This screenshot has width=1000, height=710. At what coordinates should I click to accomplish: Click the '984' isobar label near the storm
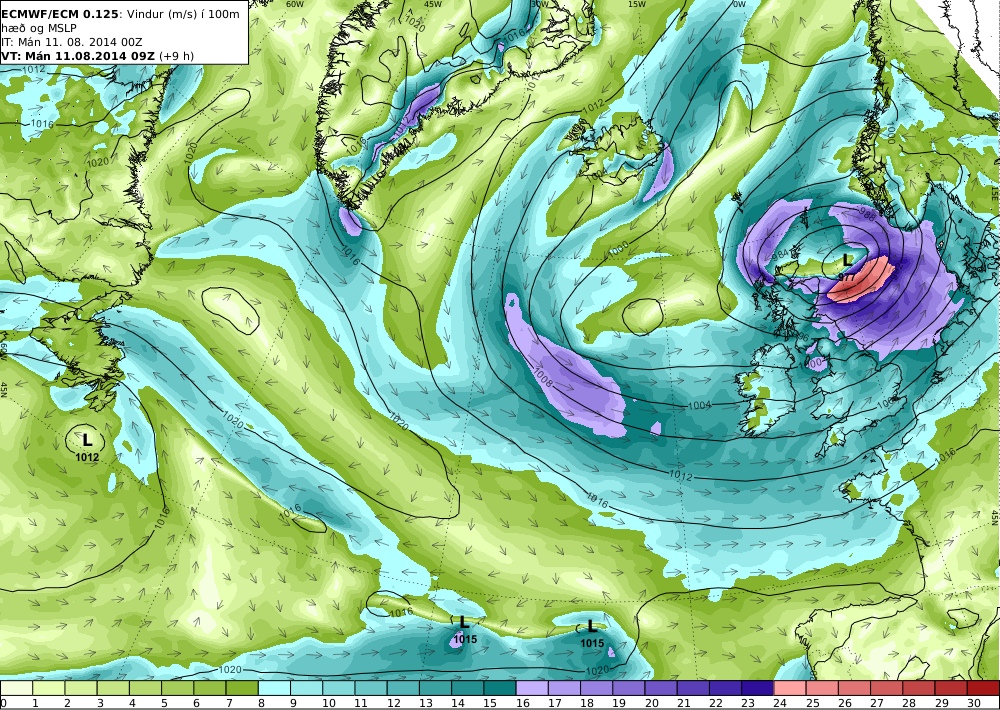coord(779,255)
